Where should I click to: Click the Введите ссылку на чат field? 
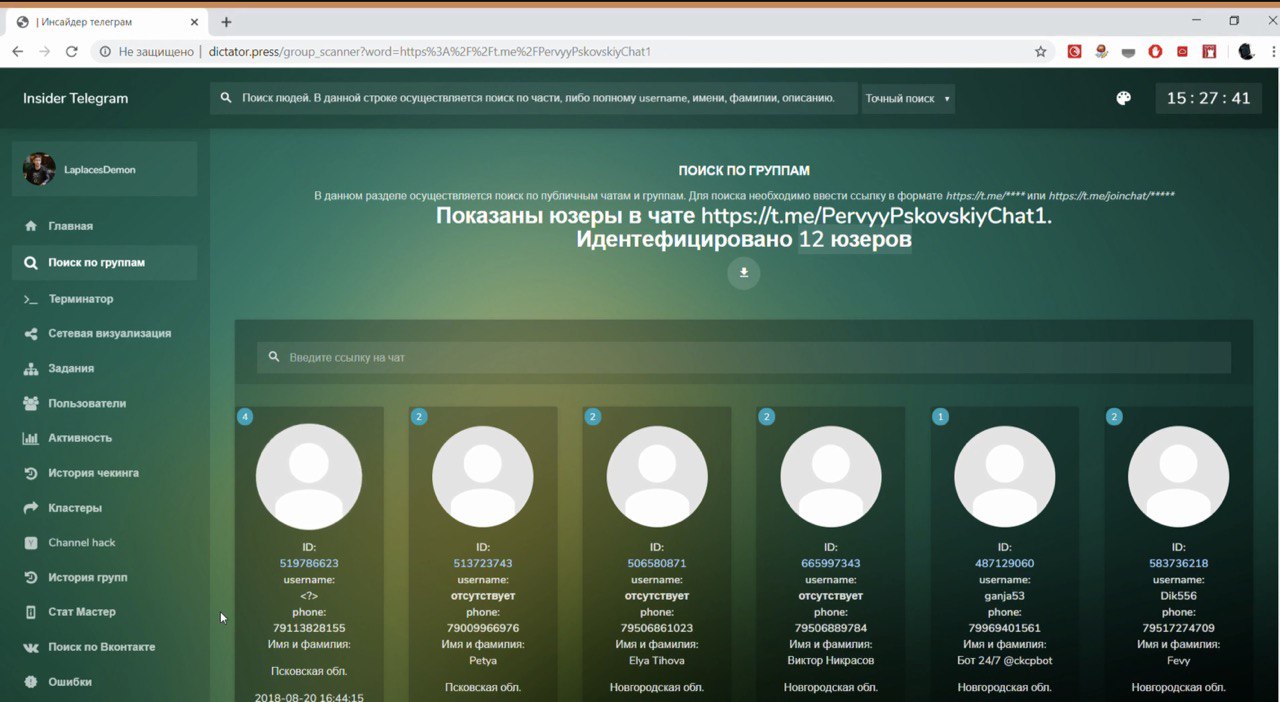point(744,357)
